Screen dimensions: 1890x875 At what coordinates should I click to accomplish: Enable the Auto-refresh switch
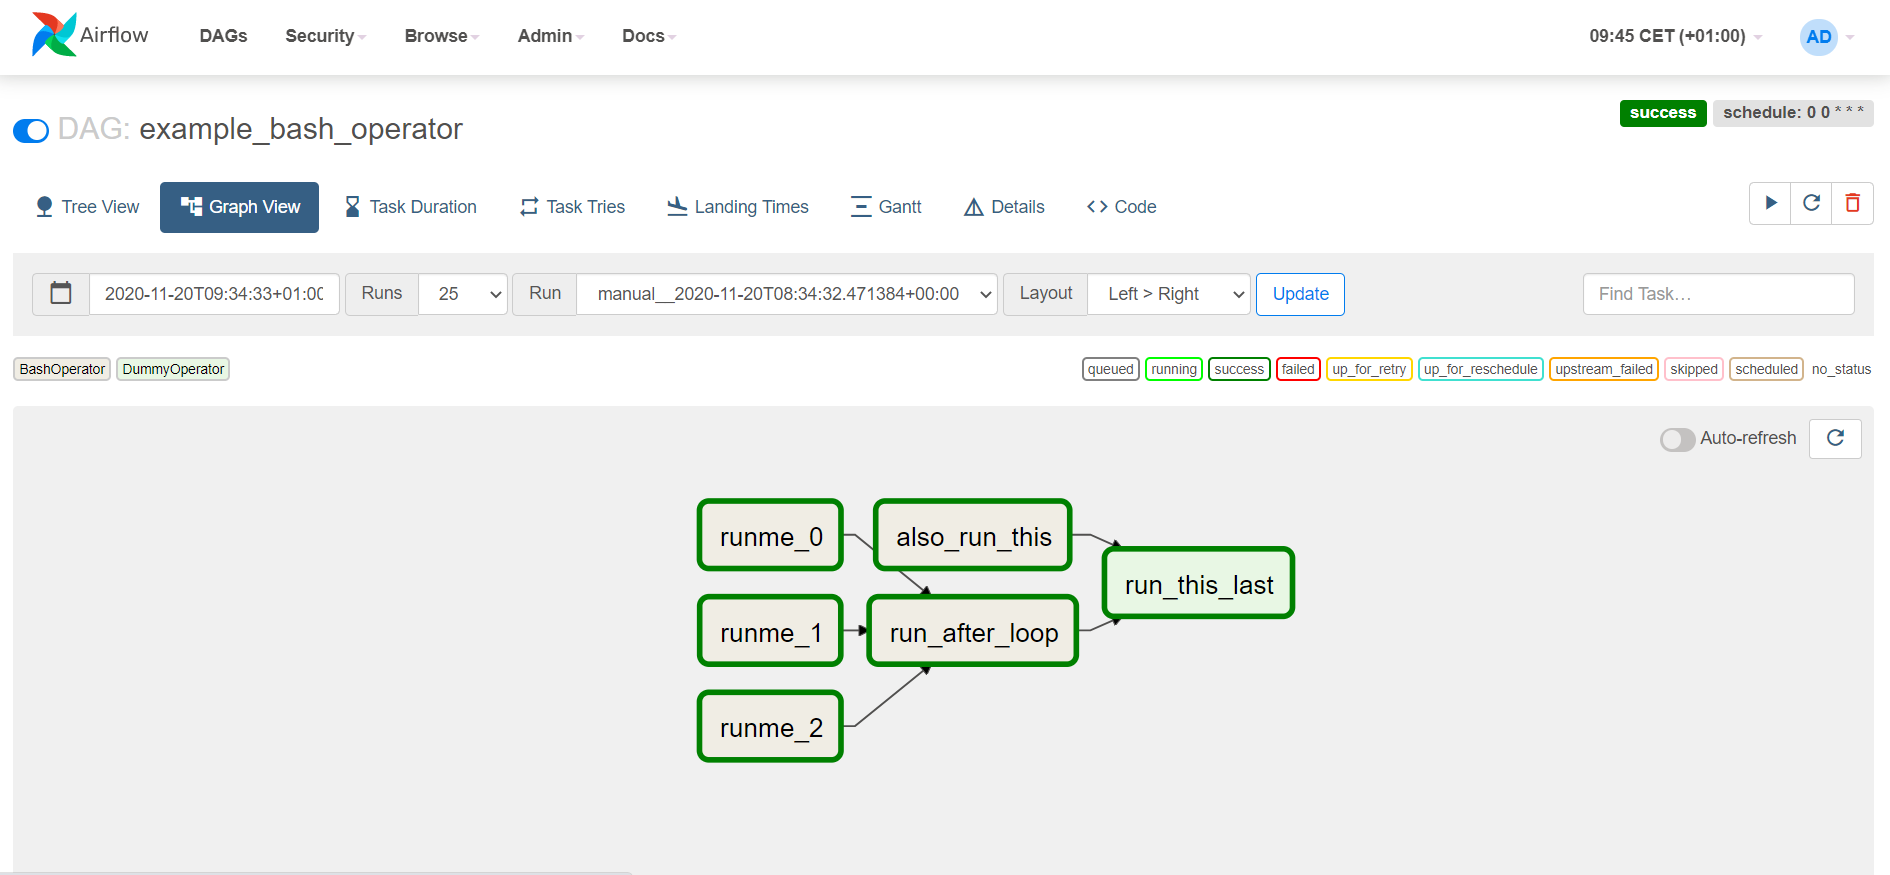point(1677,439)
